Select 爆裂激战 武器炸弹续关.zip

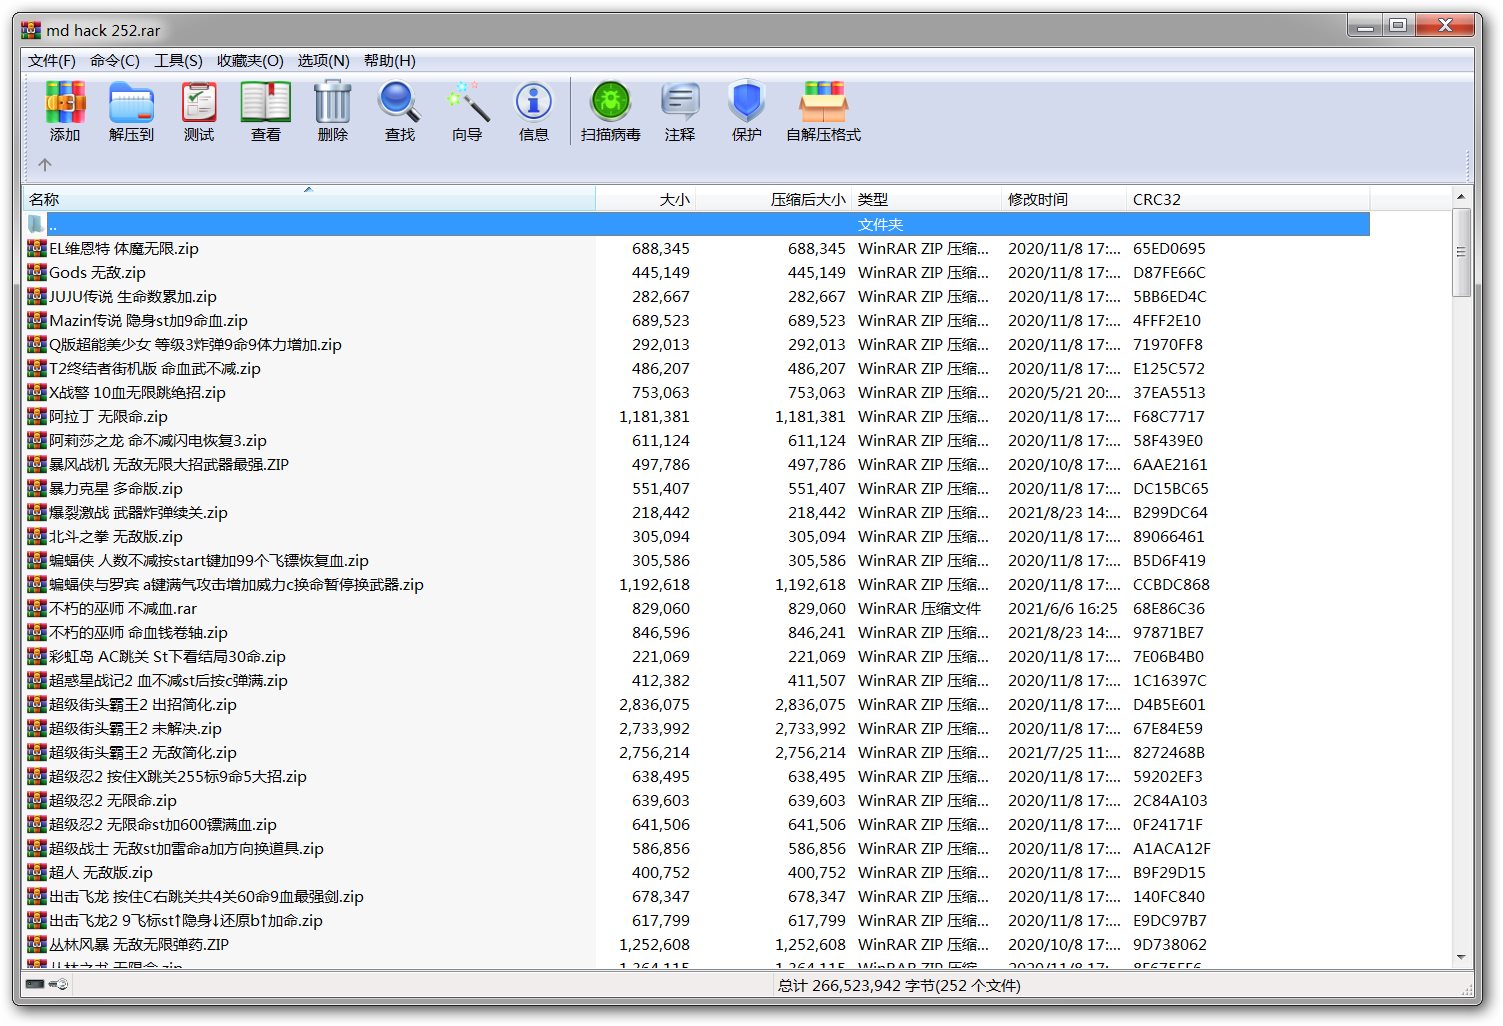697,512
